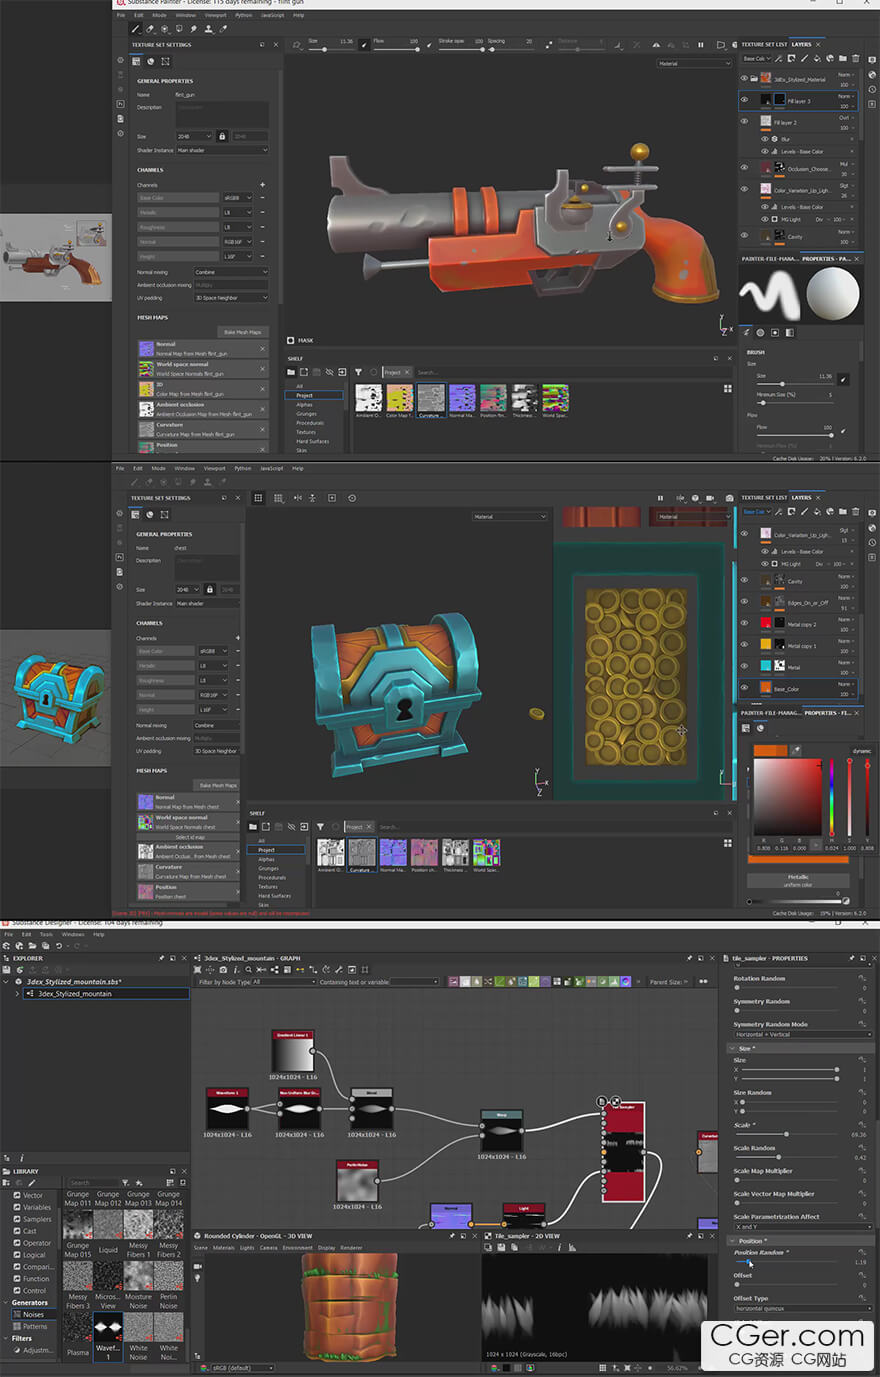Select Alphas category in flint gun Shelf

click(305, 404)
